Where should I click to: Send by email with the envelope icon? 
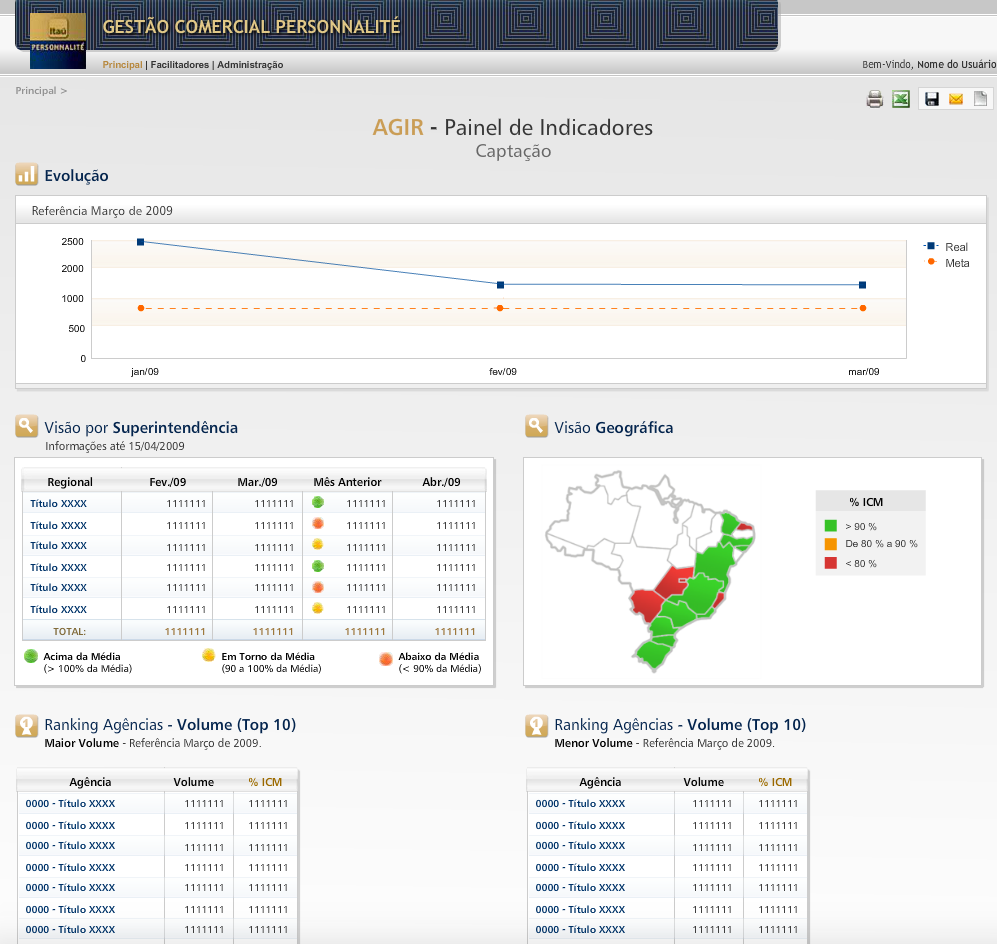pos(956,99)
